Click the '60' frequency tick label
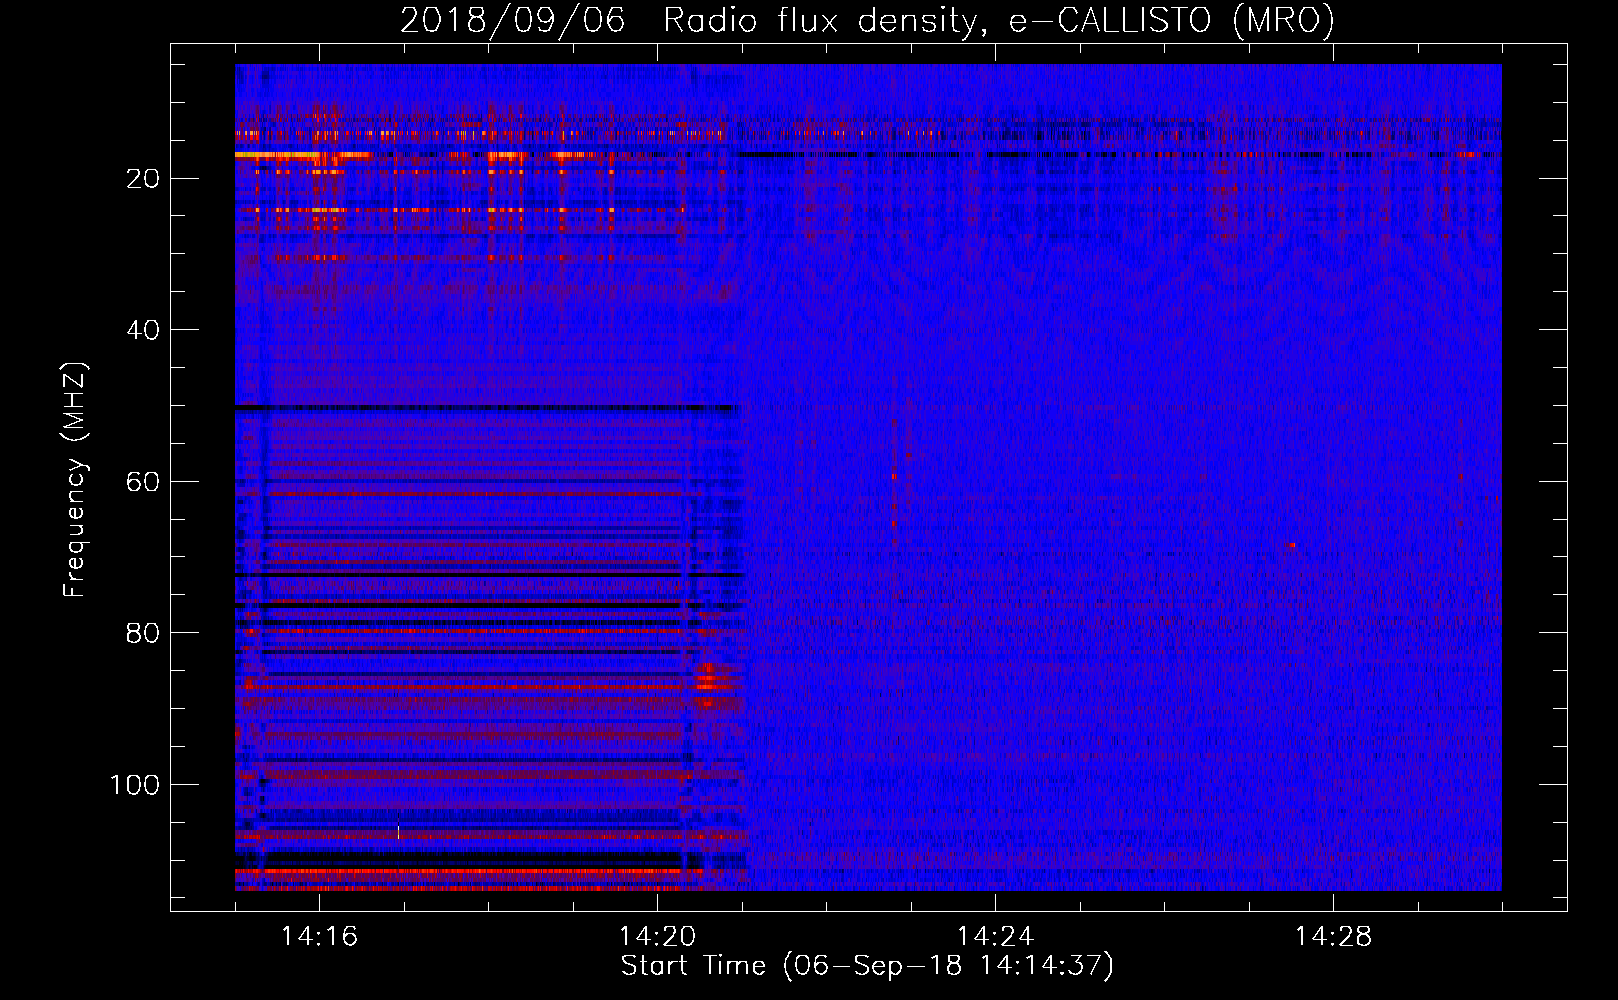Screen dimensions: 1618x1000 (144, 482)
